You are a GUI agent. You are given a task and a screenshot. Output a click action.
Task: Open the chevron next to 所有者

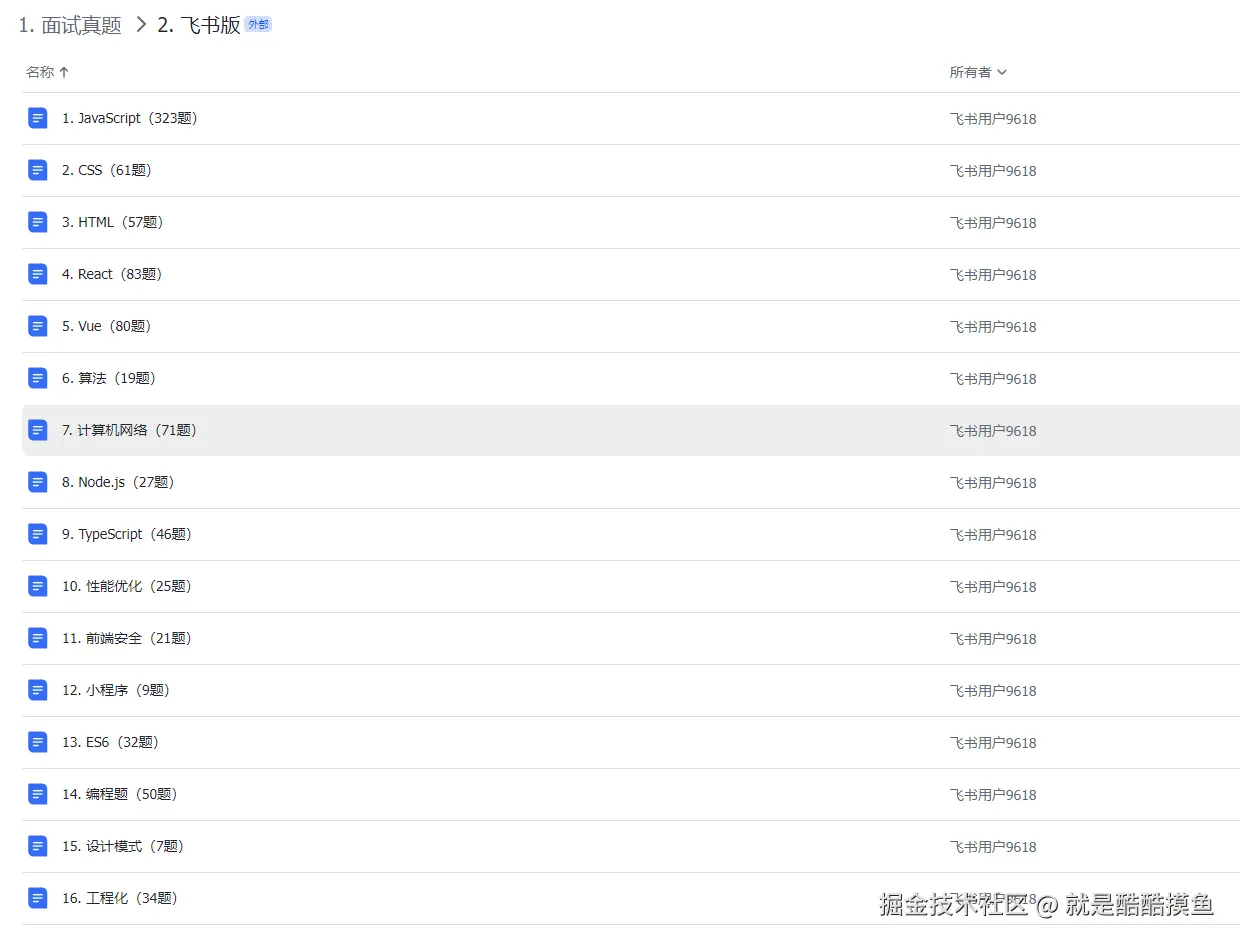pyautogui.click(x=1001, y=71)
